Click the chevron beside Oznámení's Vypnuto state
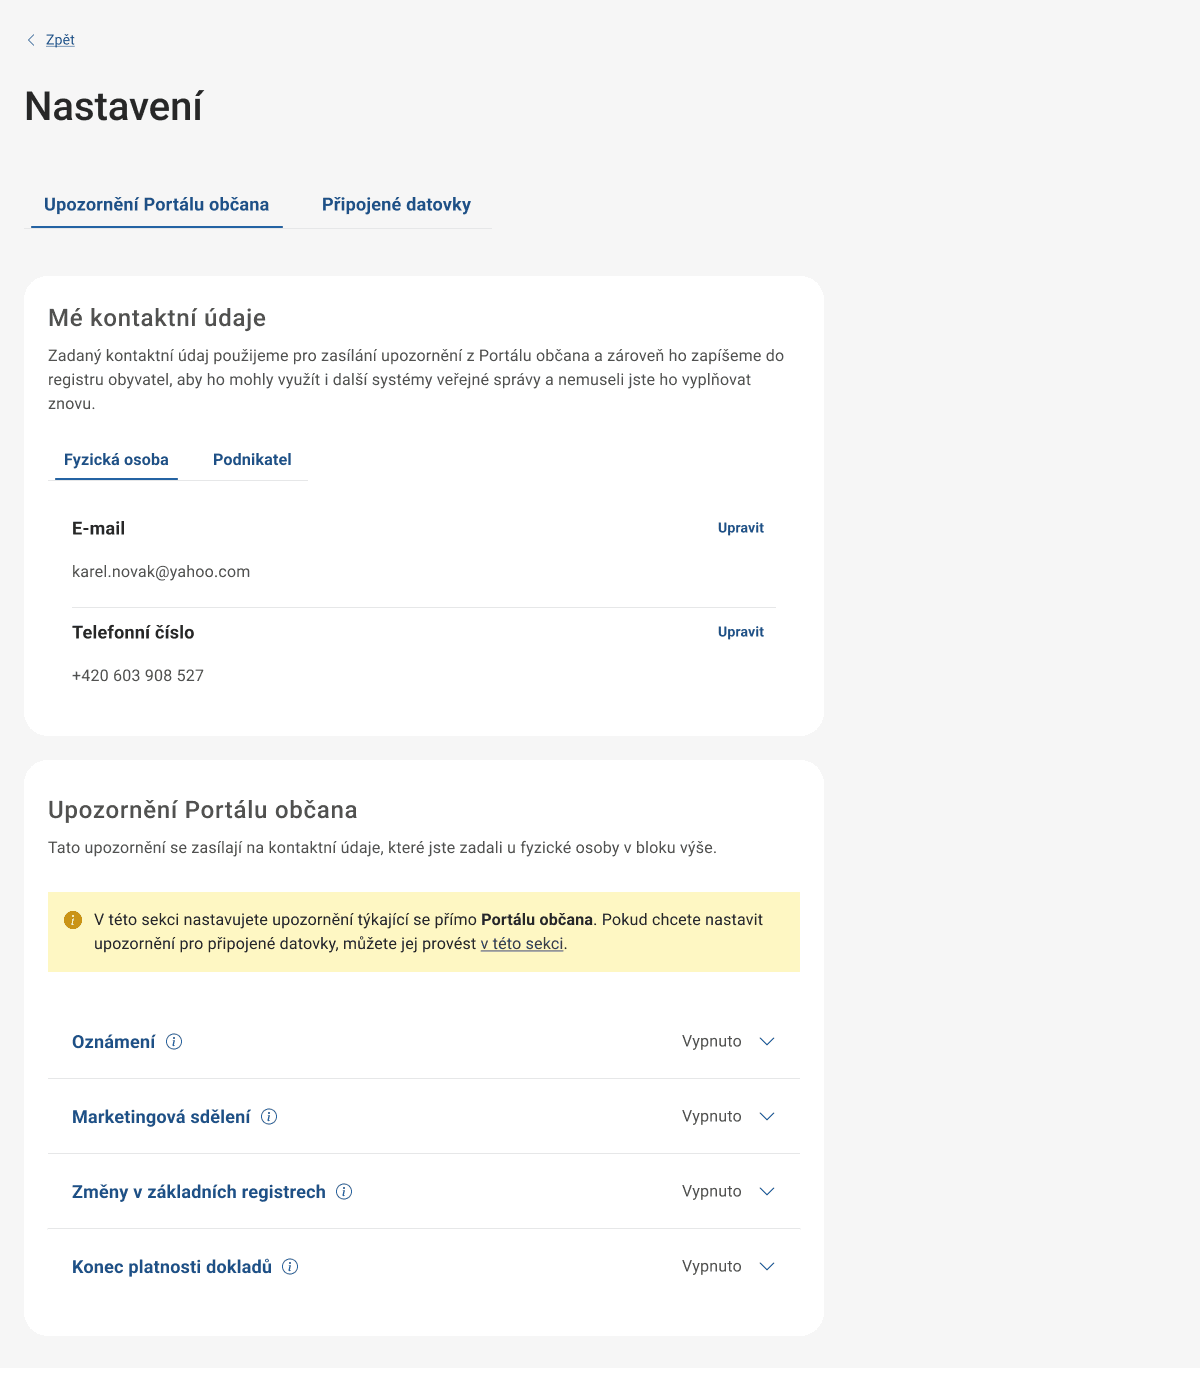The width and height of the screenshot is (1200, 1384). coord(766,1042)
